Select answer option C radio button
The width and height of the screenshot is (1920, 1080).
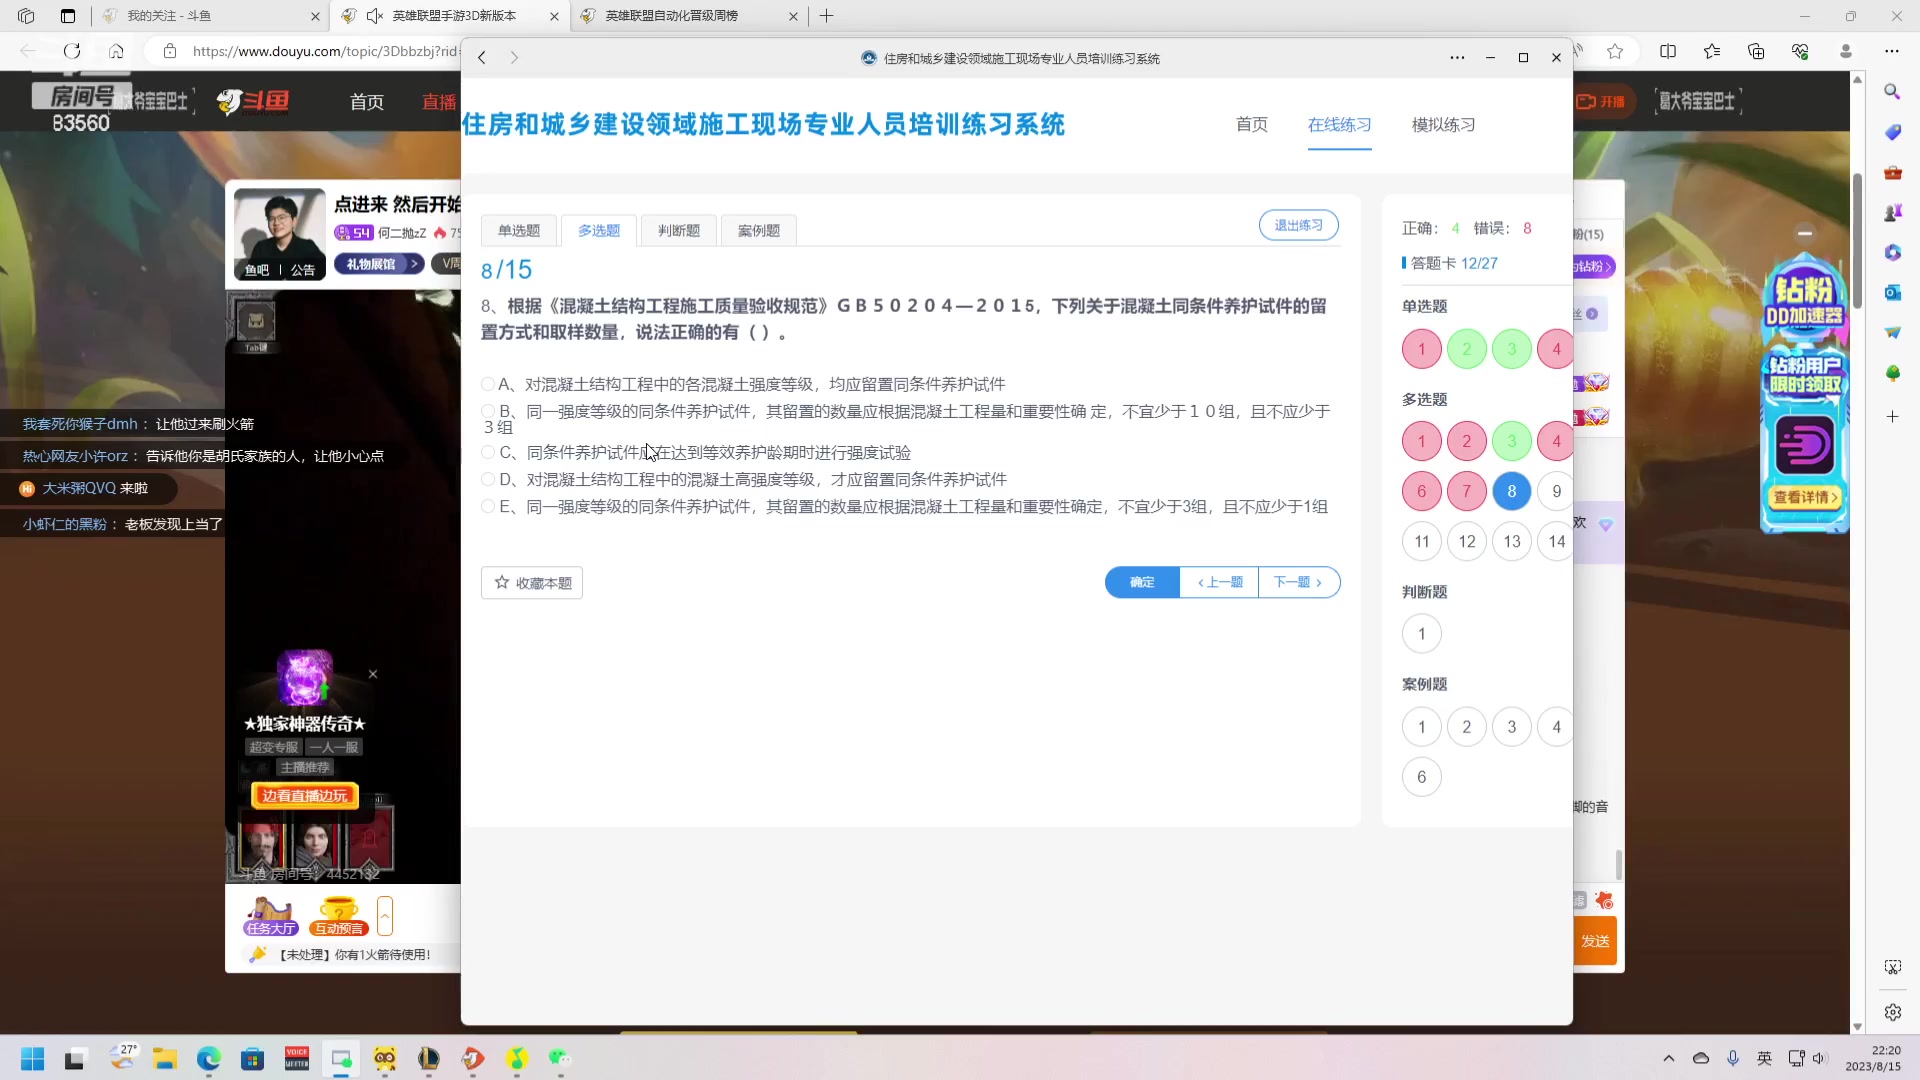[488, 452]
